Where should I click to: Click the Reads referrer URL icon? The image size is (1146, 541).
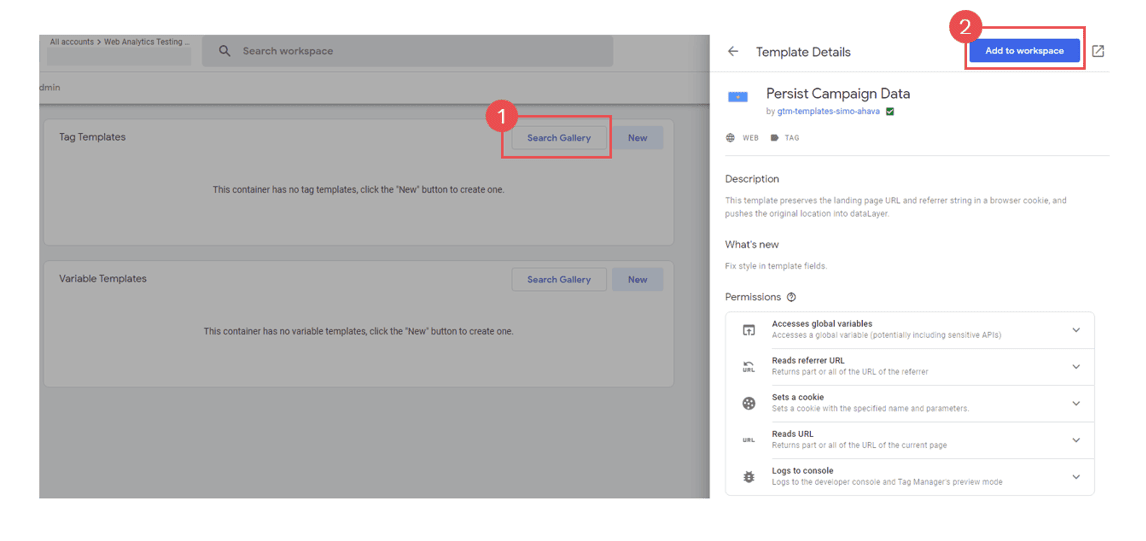click(748, 367)
